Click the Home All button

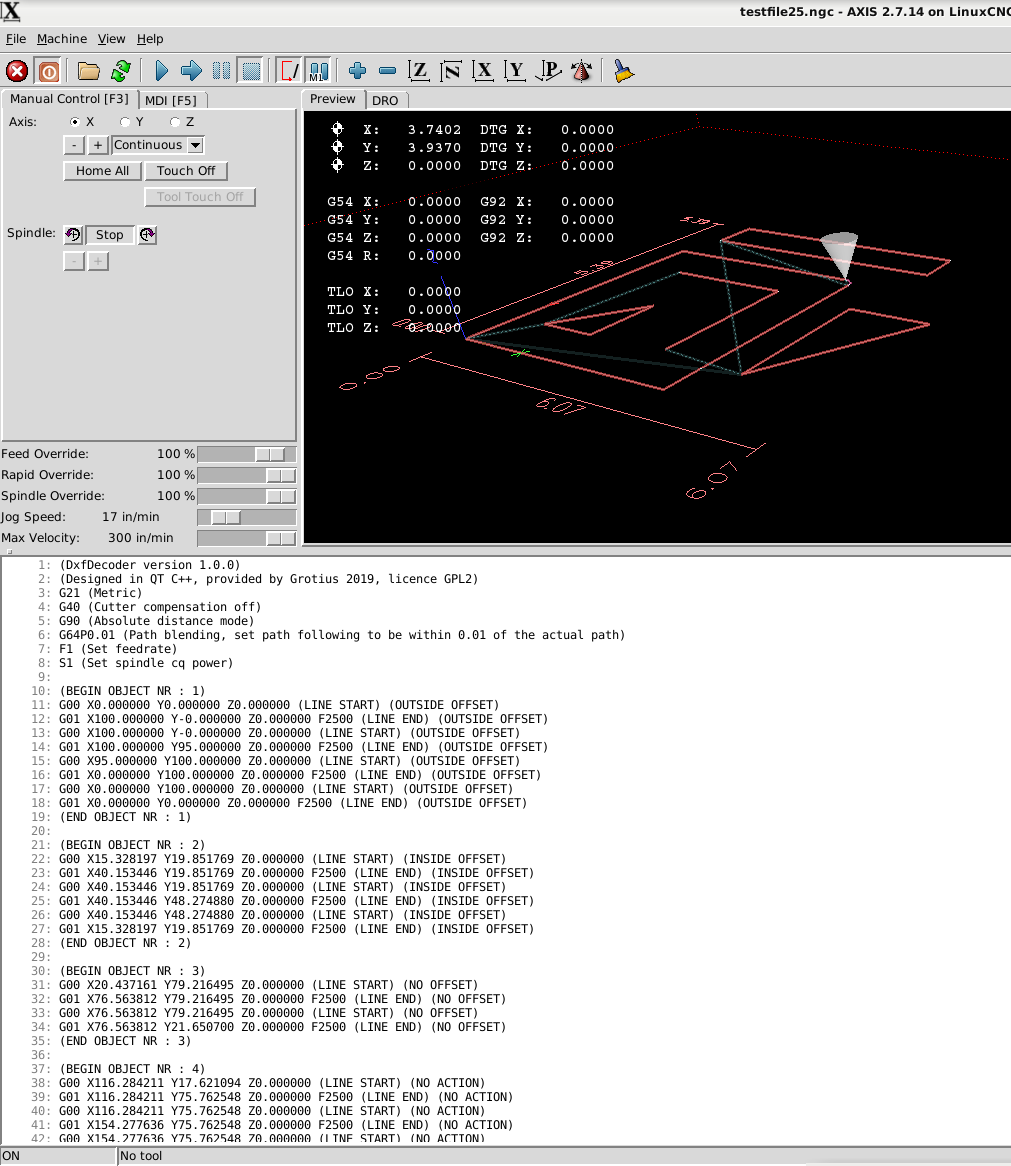coord(103,171)
